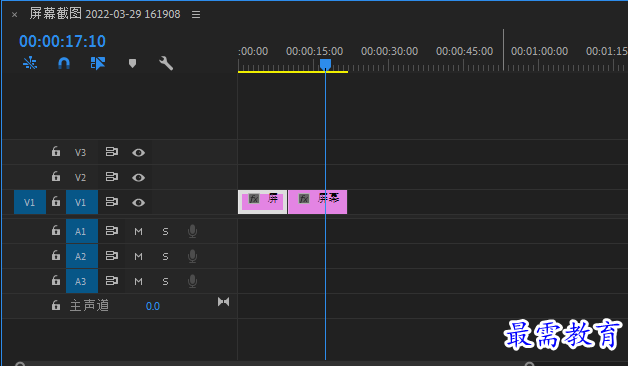Toggle sync lock for track A3
Viewport: 628px width, 366px height.
pyautogui.click(x=112, y=281)
